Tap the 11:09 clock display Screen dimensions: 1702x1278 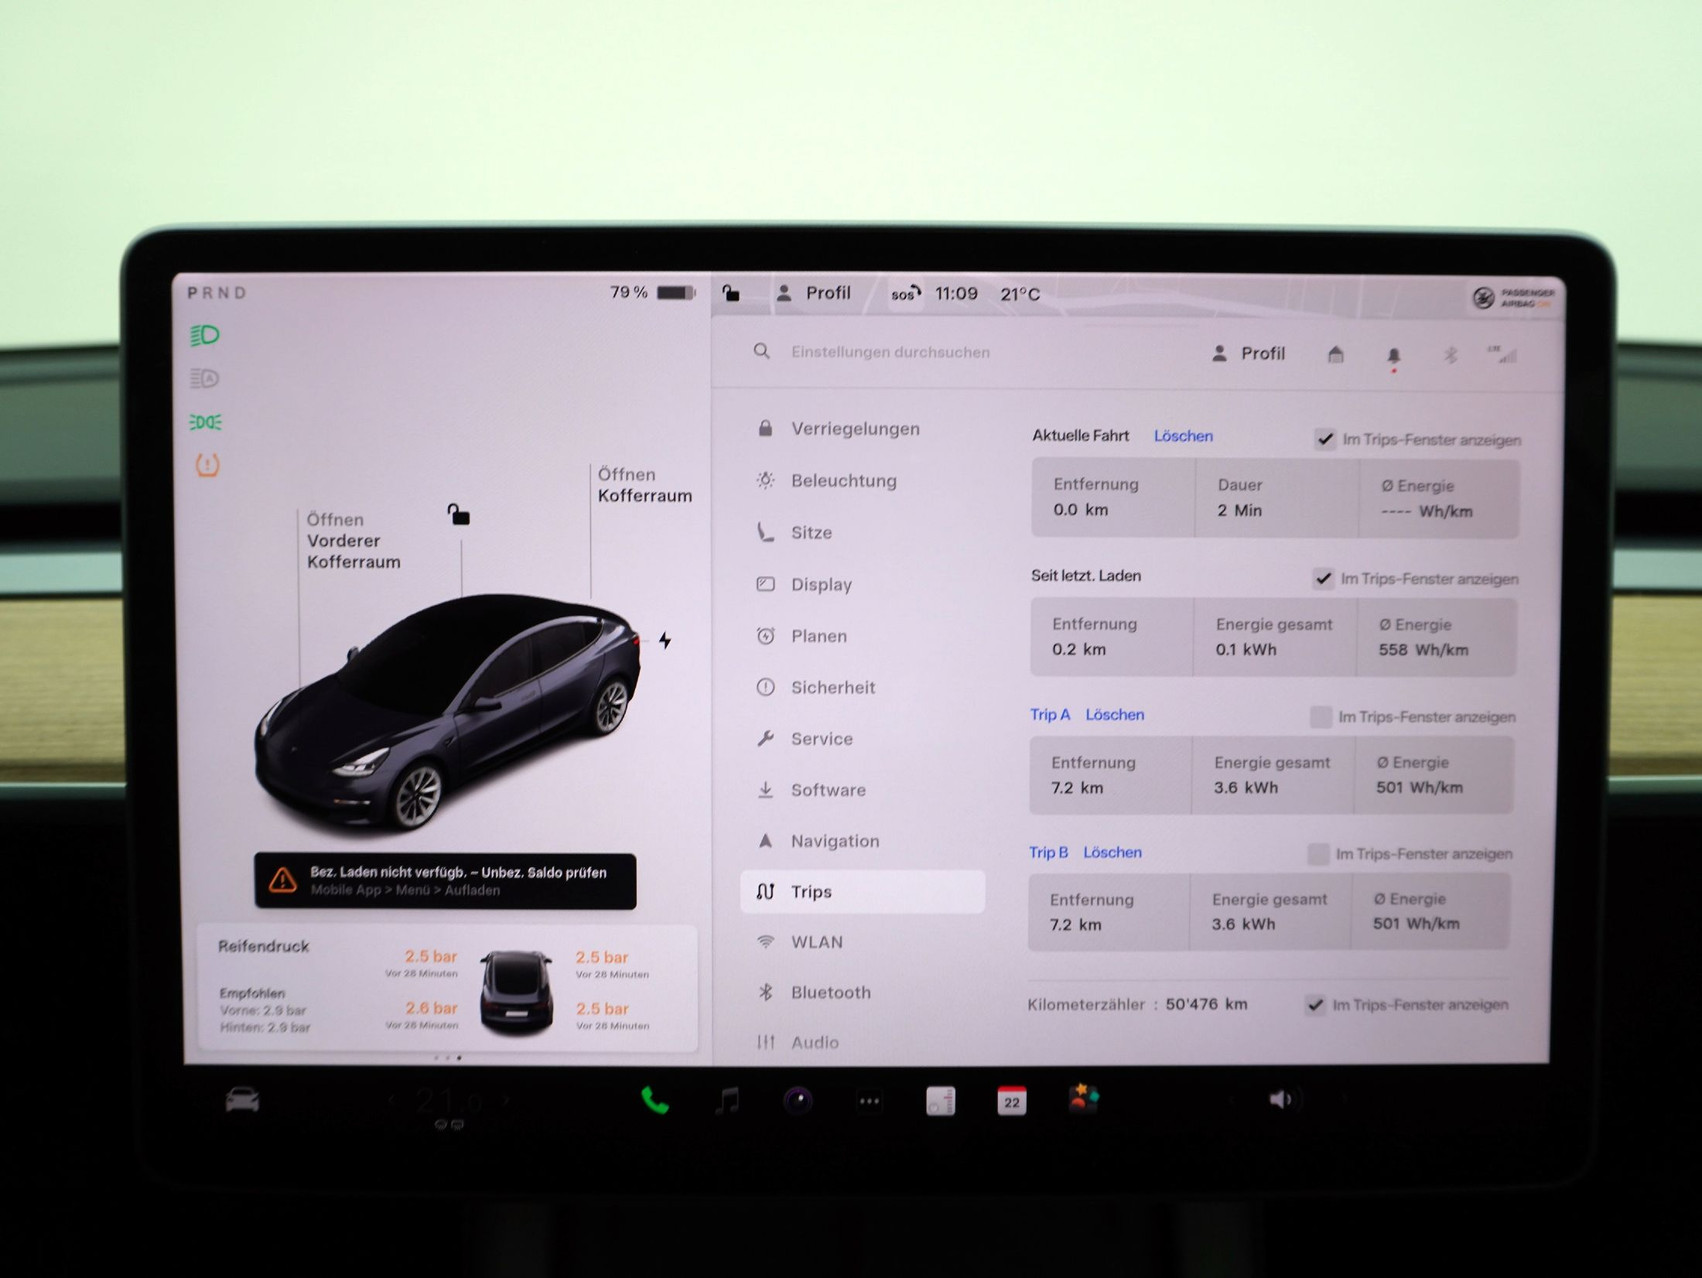(x=956, y=294)
